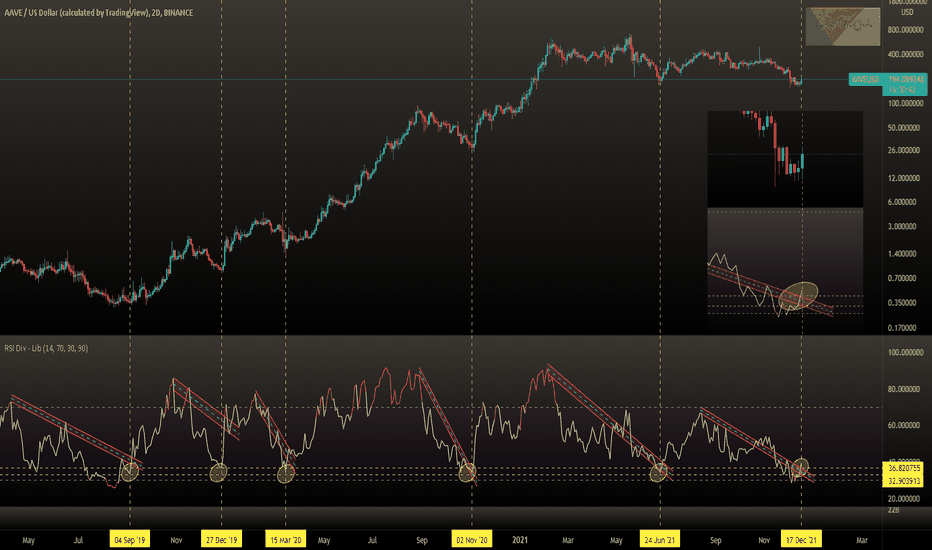Click the yellow '36.820755' RSI level label
The image size is (932, 550).
point(903,469)
